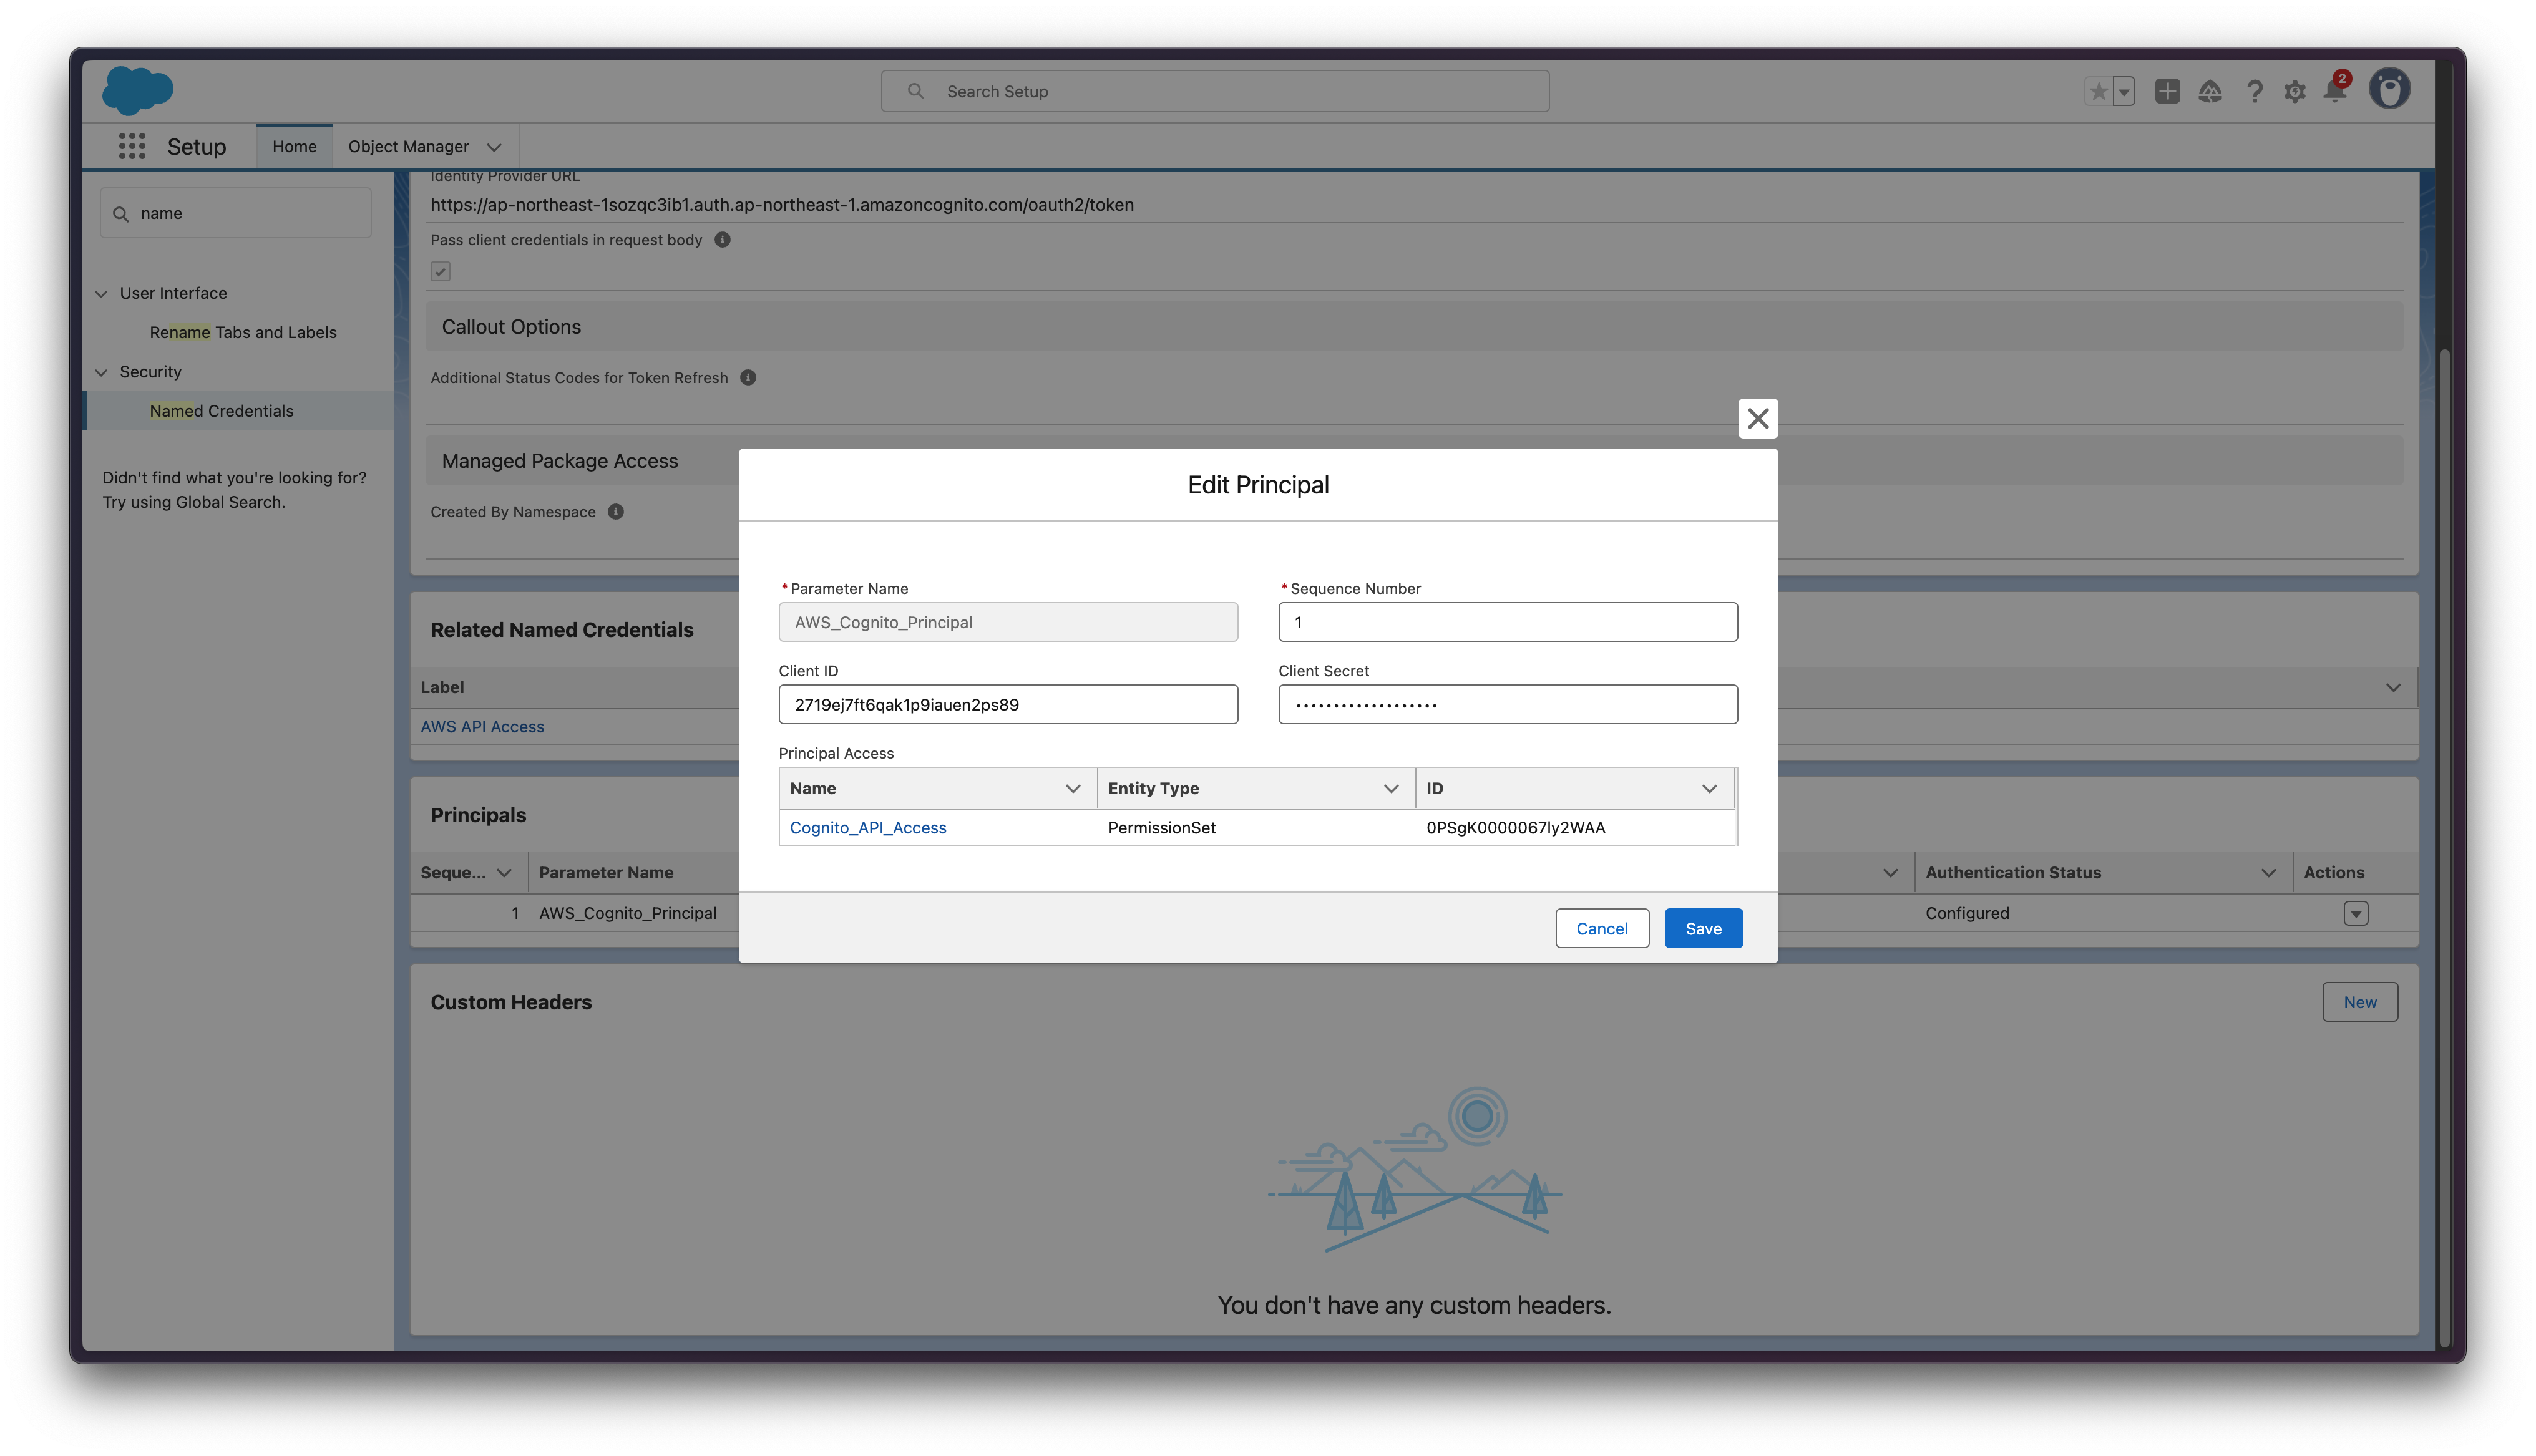Click the Salesforce cloud logo
The image size is (2536, 1456).
coord(137,90)
